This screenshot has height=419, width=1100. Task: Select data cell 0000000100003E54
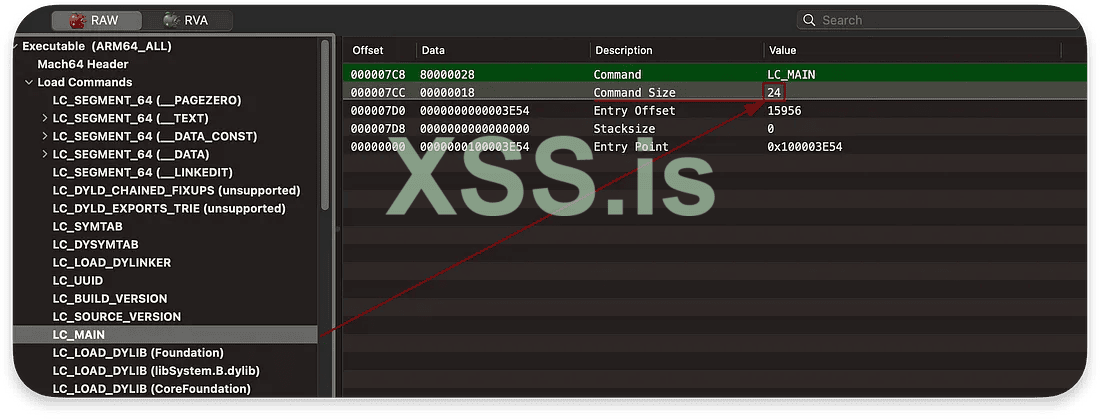(474, 147)
